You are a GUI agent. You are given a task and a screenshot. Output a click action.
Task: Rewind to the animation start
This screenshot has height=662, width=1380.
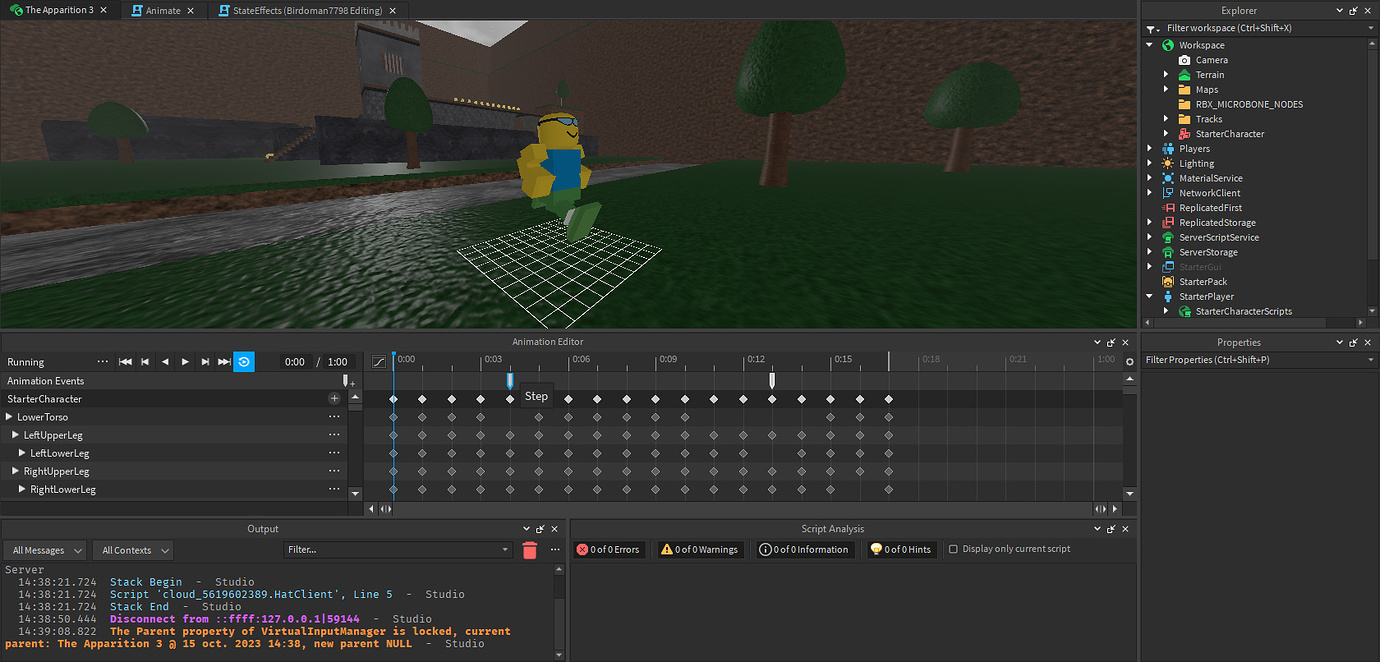(124, 362)
